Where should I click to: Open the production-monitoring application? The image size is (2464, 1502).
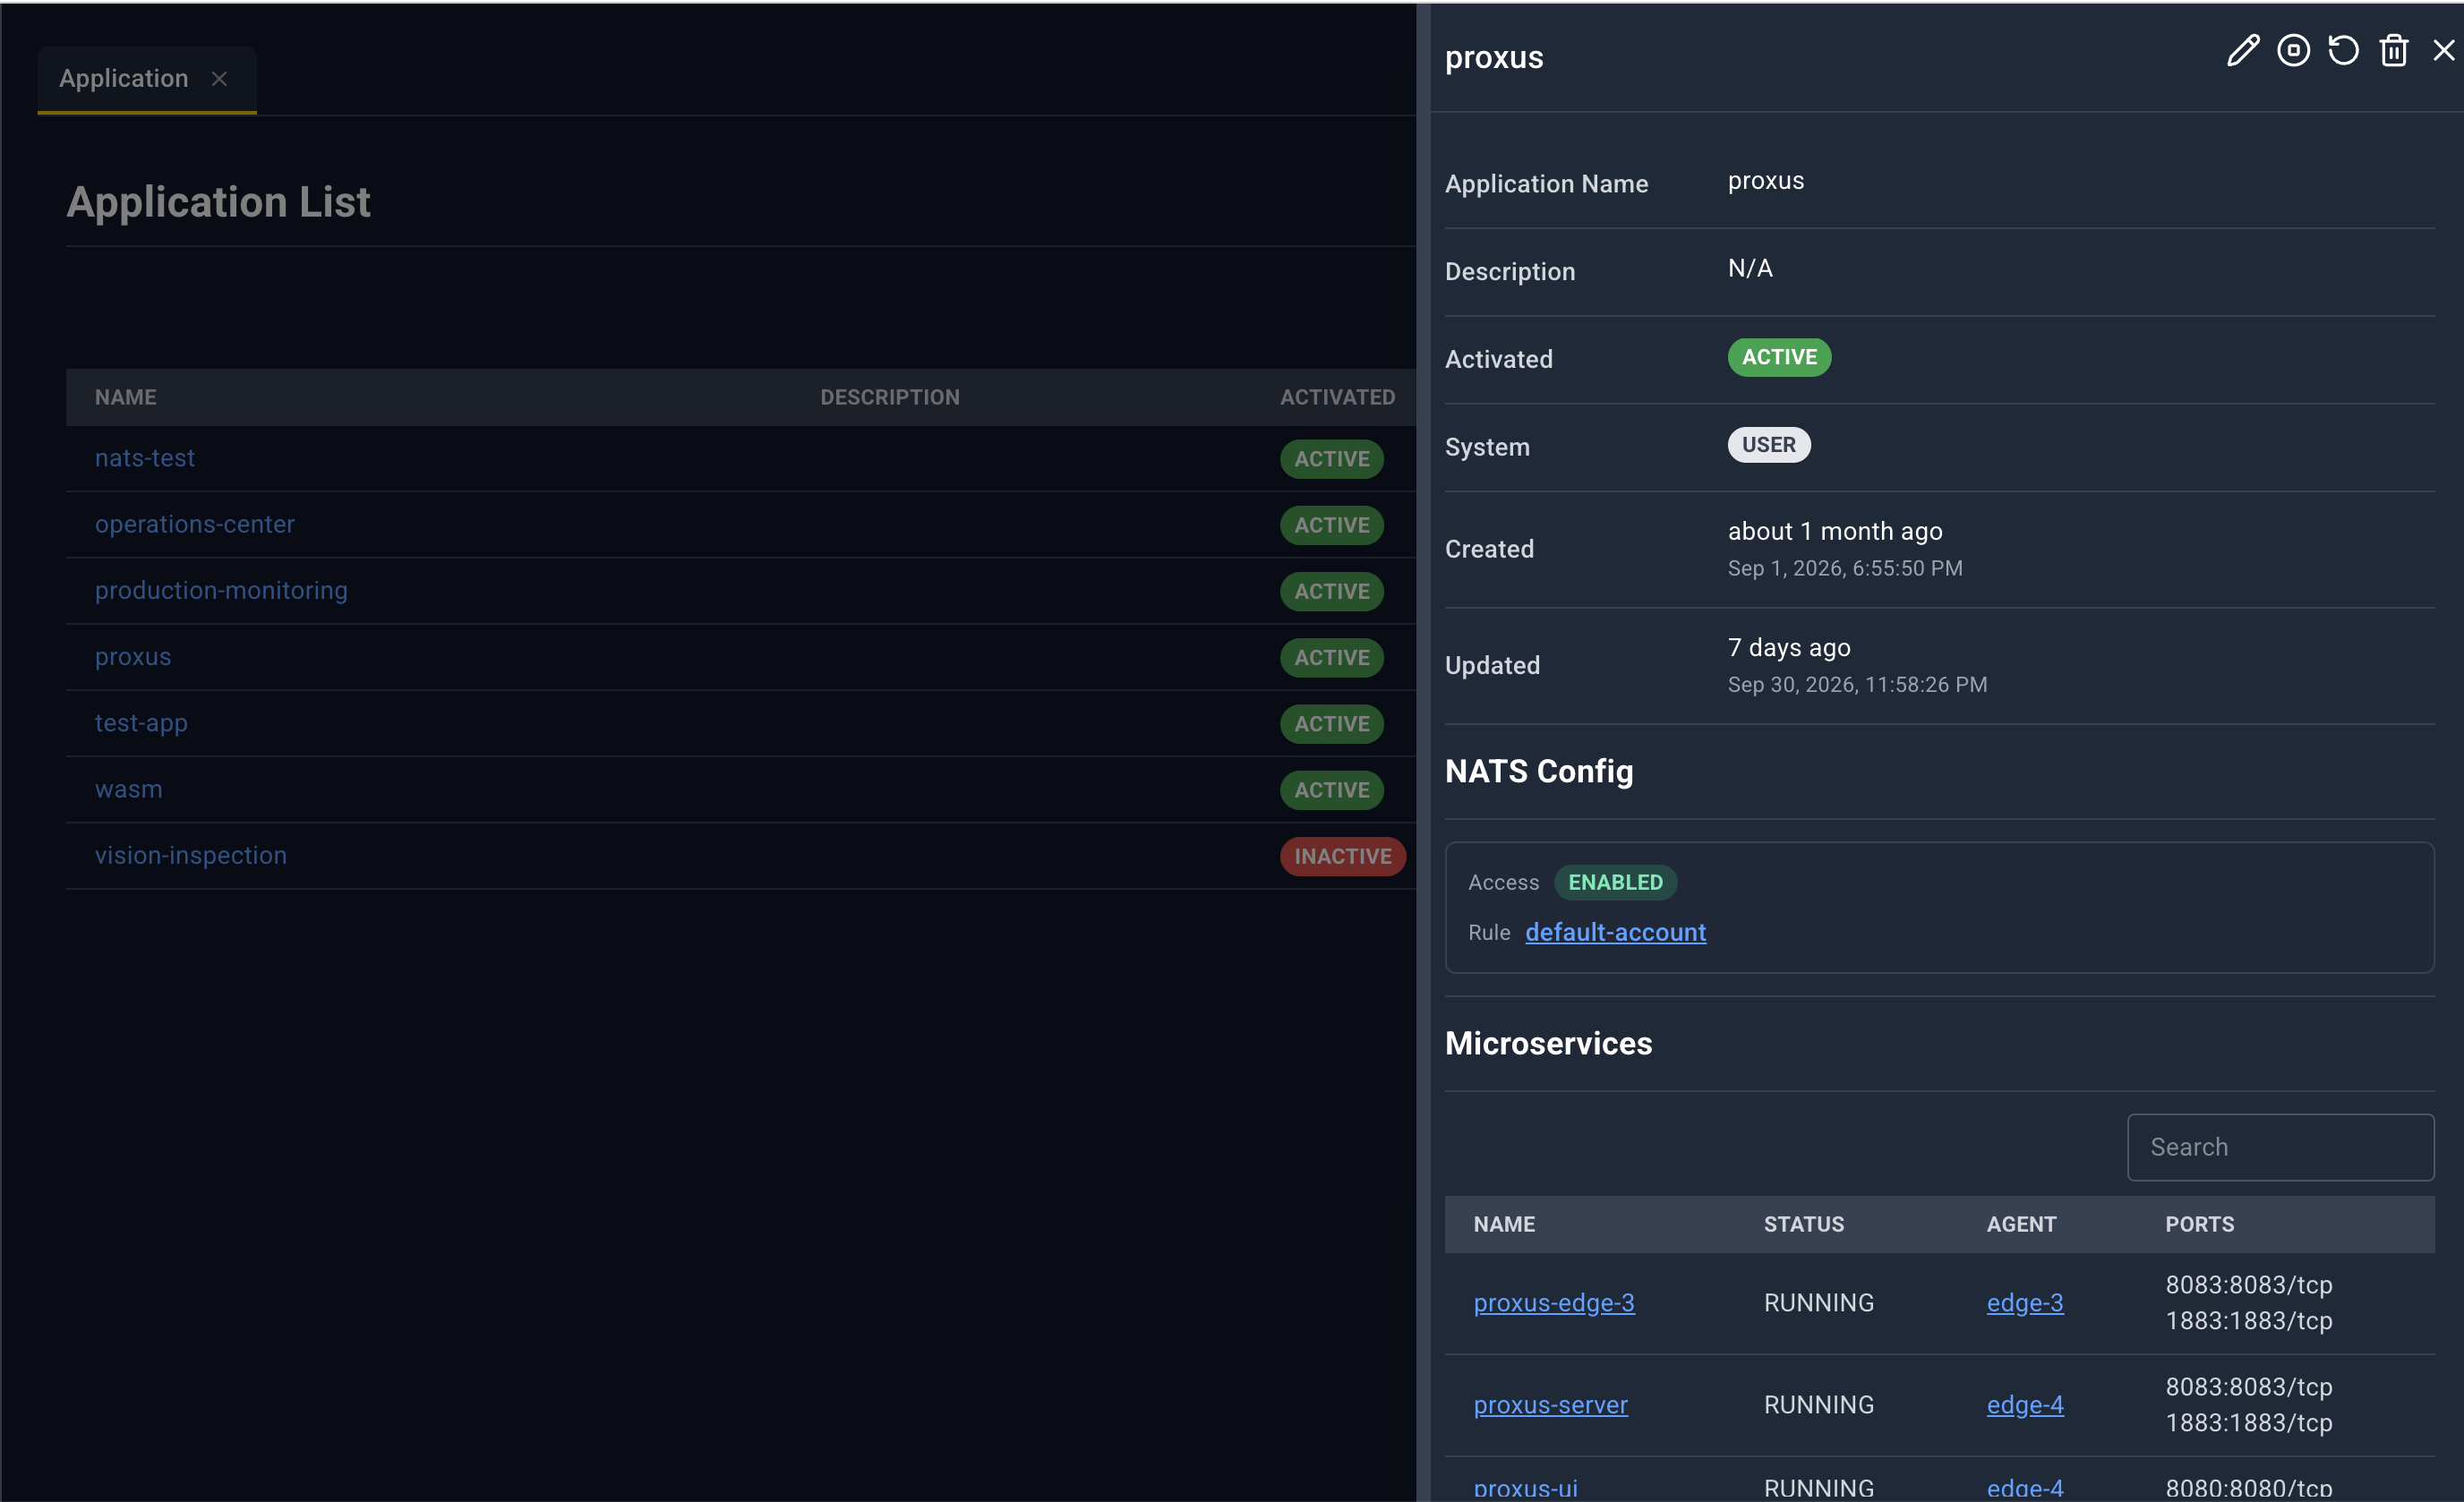221,590
